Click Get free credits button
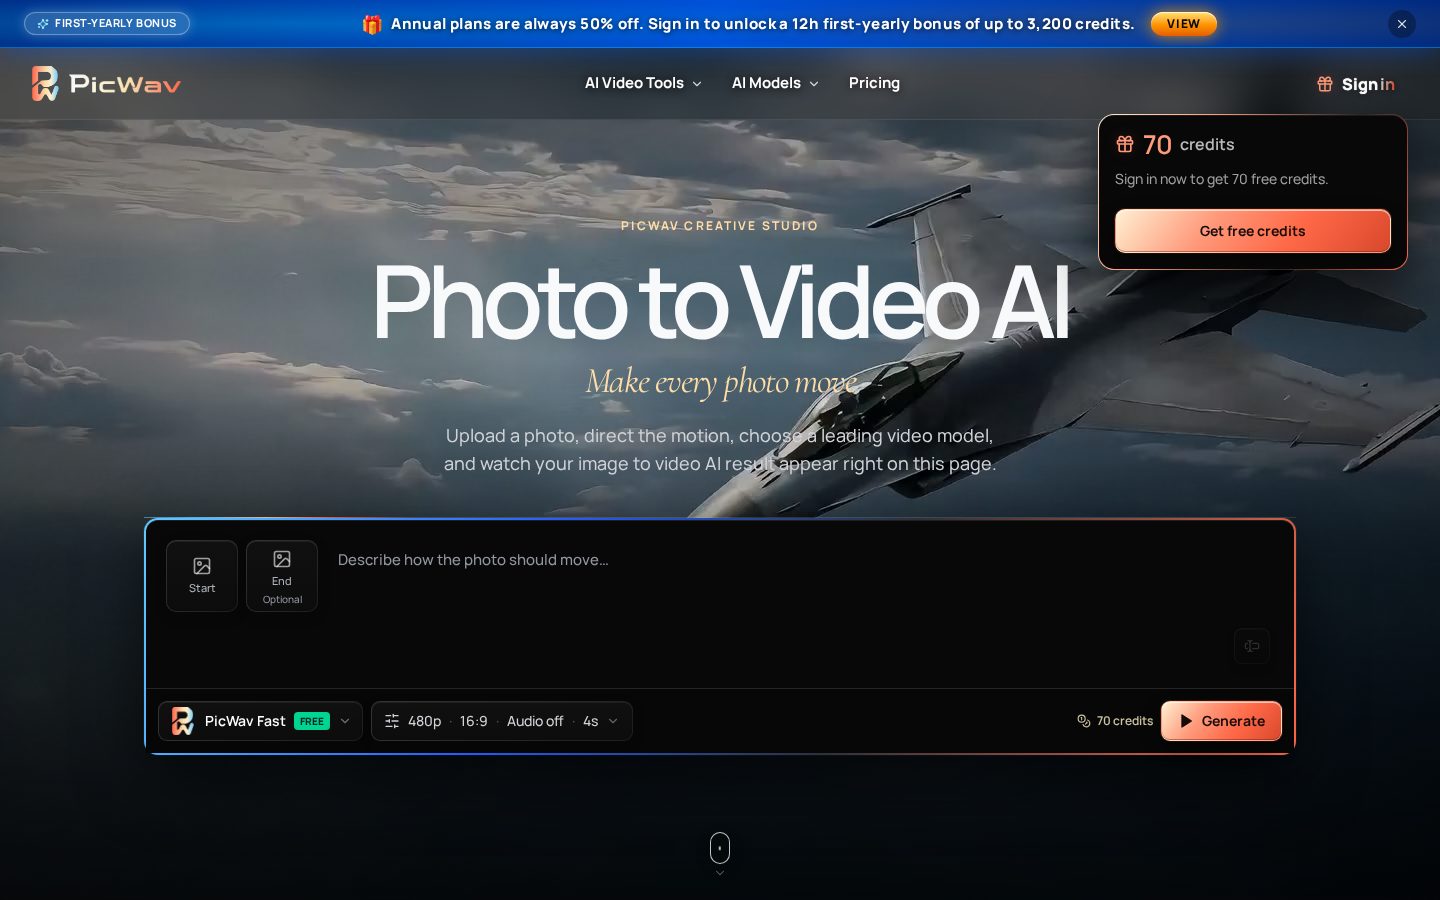This screenshot has width=1440, height=900. [x=1252, y=231]
